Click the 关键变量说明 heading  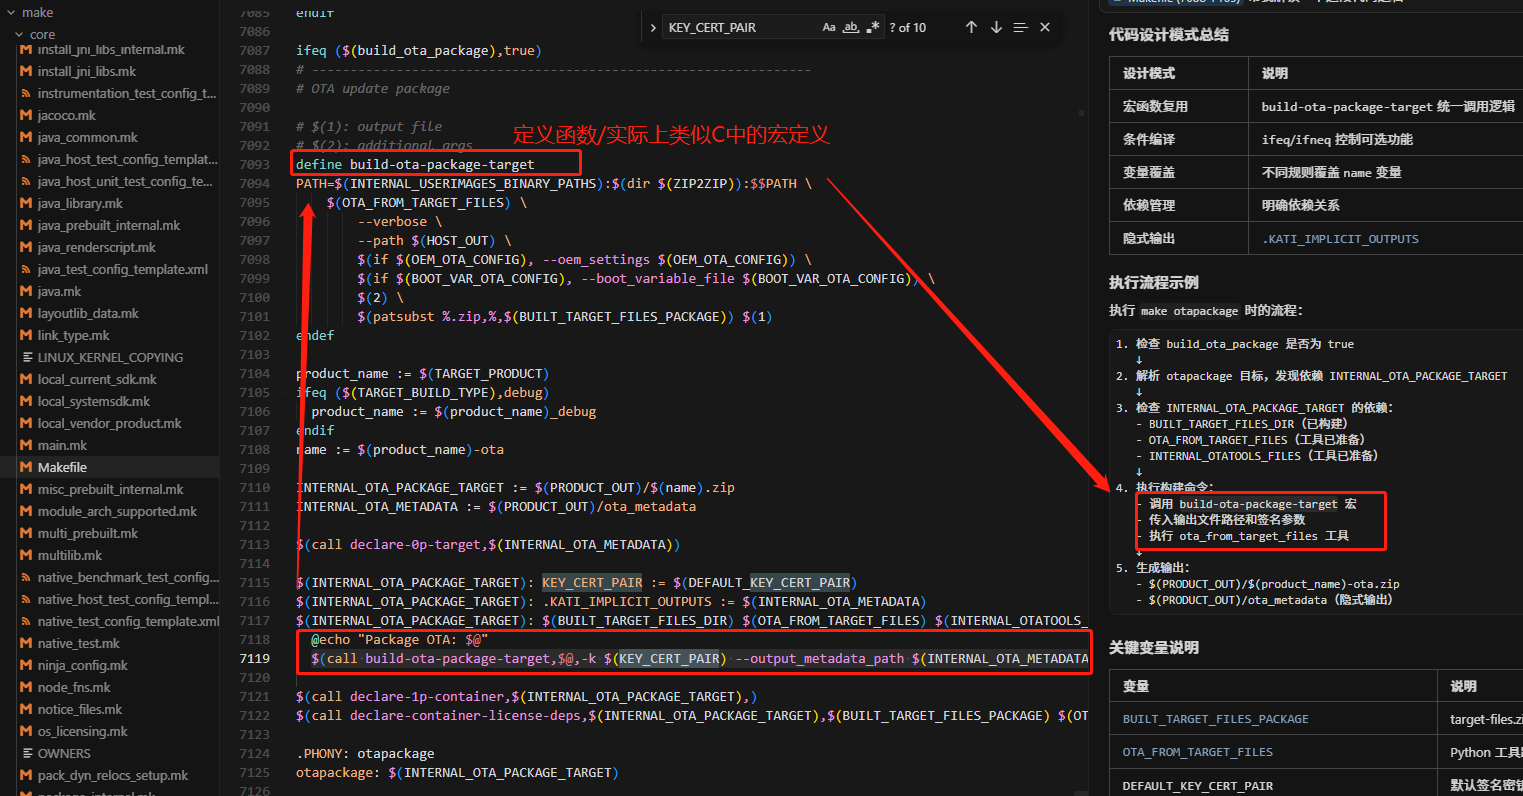[x=1154, y=648]
